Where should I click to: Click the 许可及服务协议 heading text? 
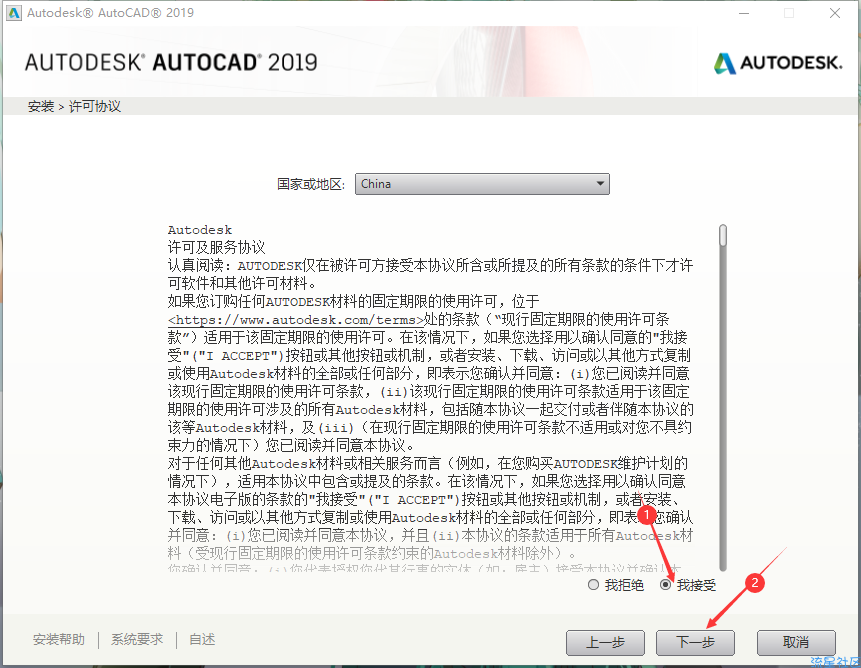216,247
